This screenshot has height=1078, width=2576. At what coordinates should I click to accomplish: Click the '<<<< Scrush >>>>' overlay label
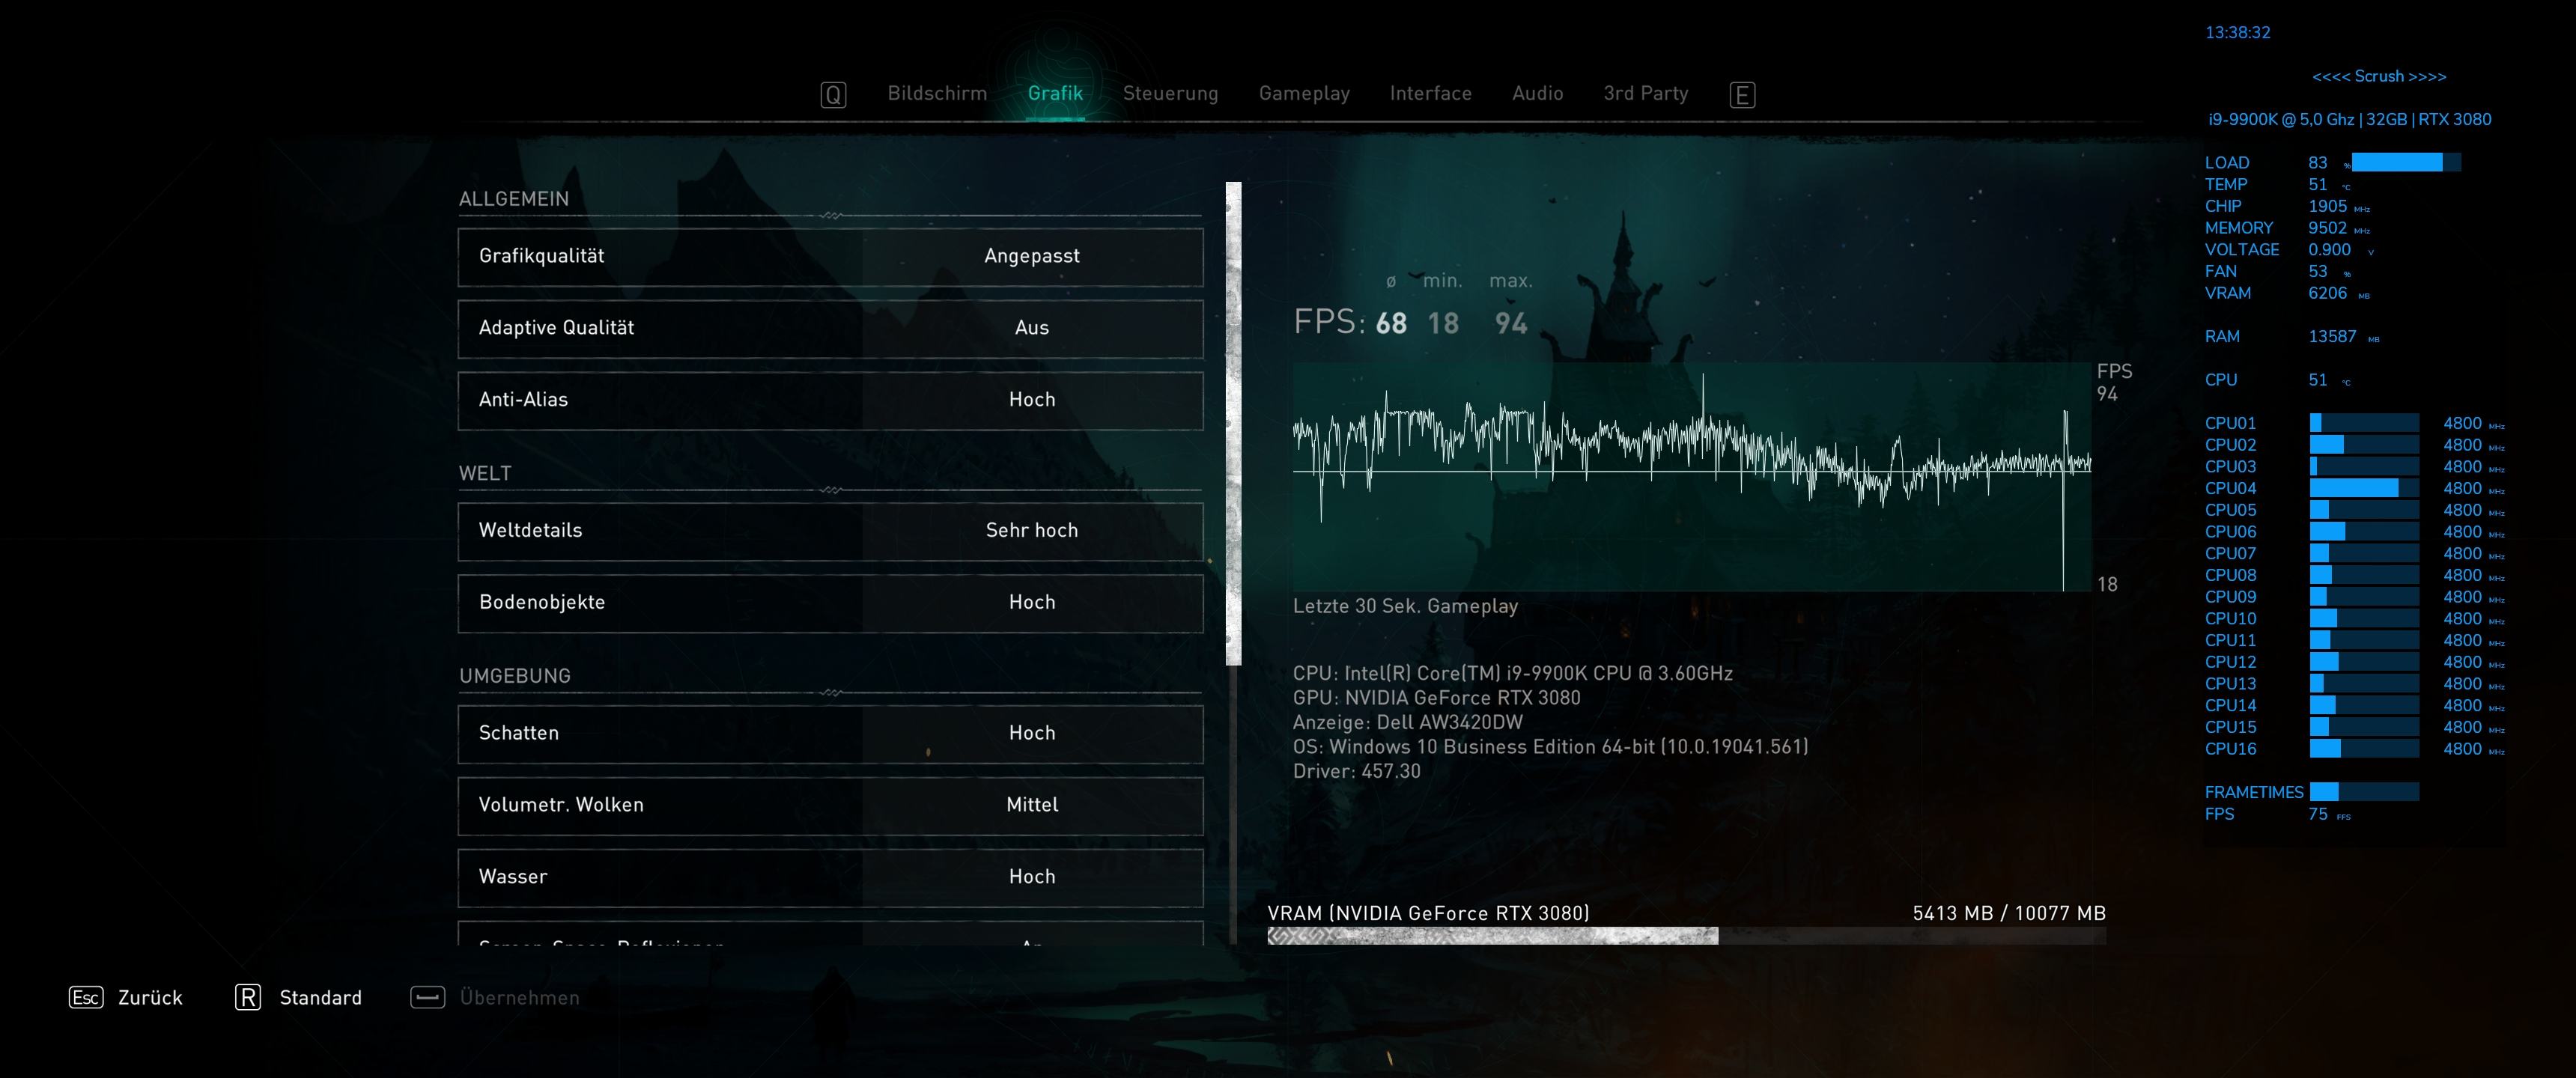(2379, 76)
